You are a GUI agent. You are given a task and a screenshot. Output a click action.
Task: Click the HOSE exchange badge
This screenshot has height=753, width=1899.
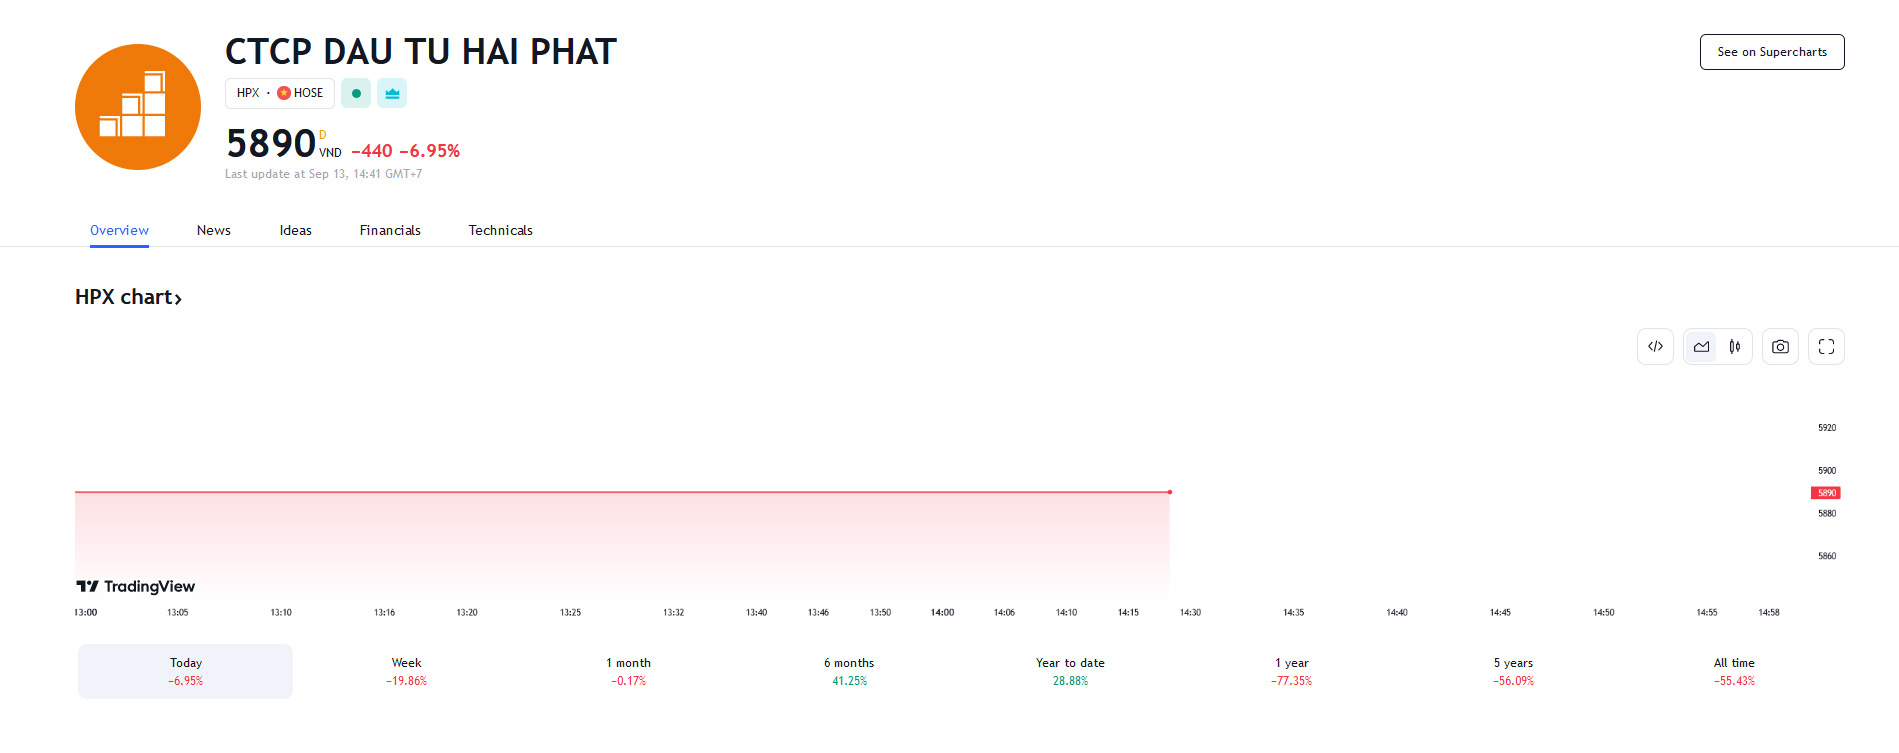click(x=299, y=93)
